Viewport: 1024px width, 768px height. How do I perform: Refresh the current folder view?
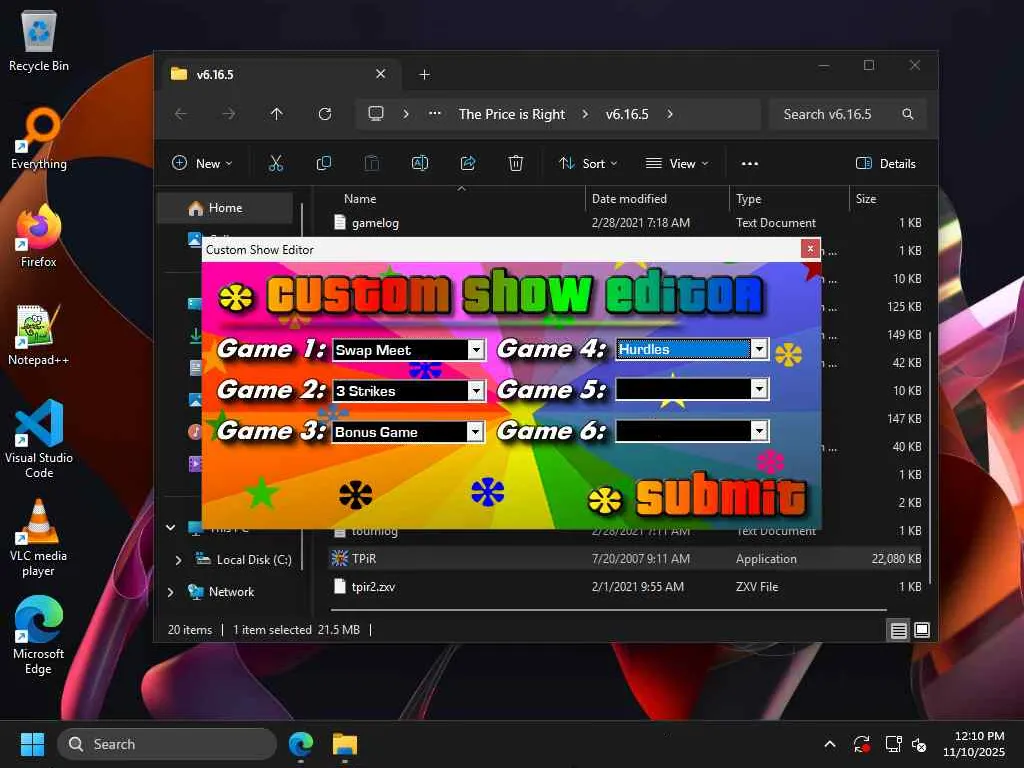325,114
